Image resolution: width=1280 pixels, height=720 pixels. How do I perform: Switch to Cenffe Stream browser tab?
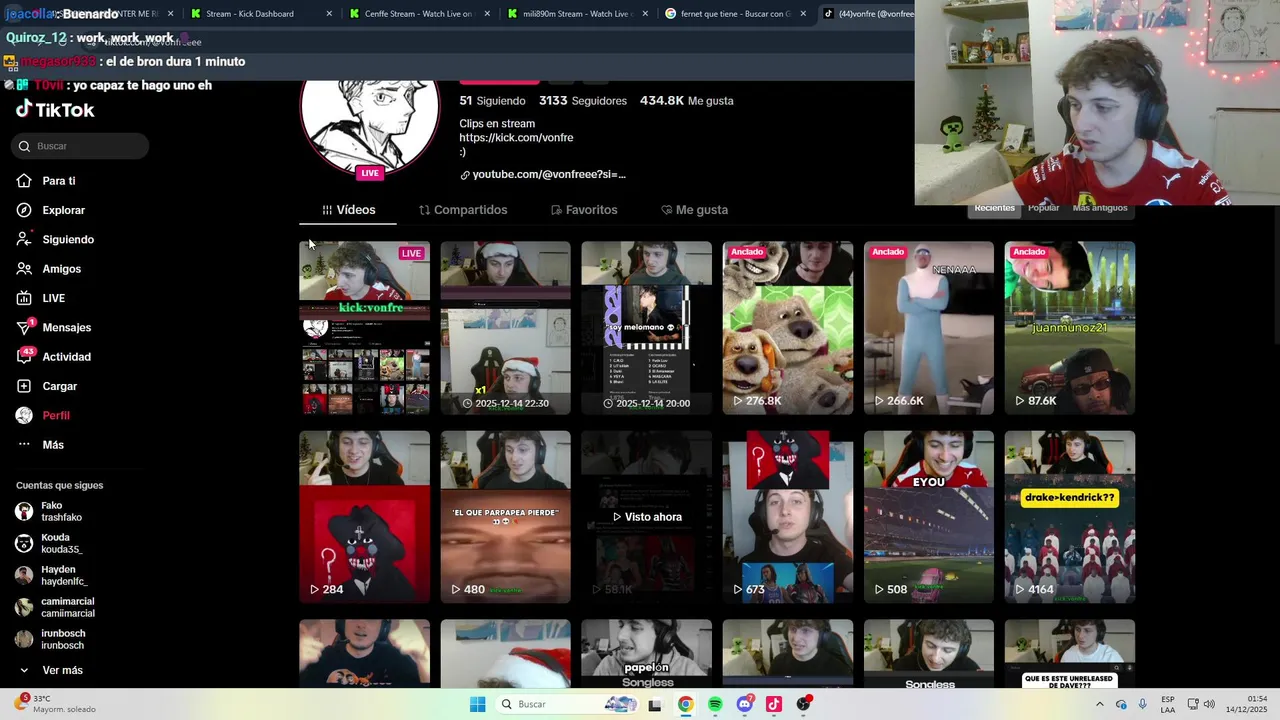click(418, 14)
